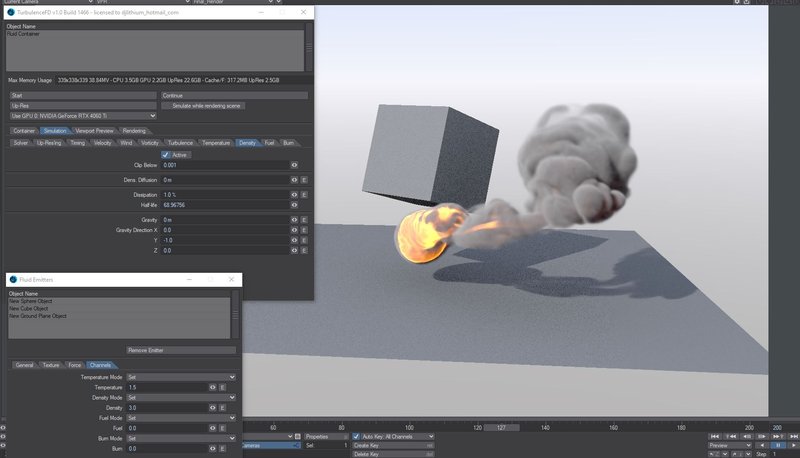Screen dimensions: 800x458
Task: Click the Fluid Emitters list scrollbar
Action: coord(235,315)
